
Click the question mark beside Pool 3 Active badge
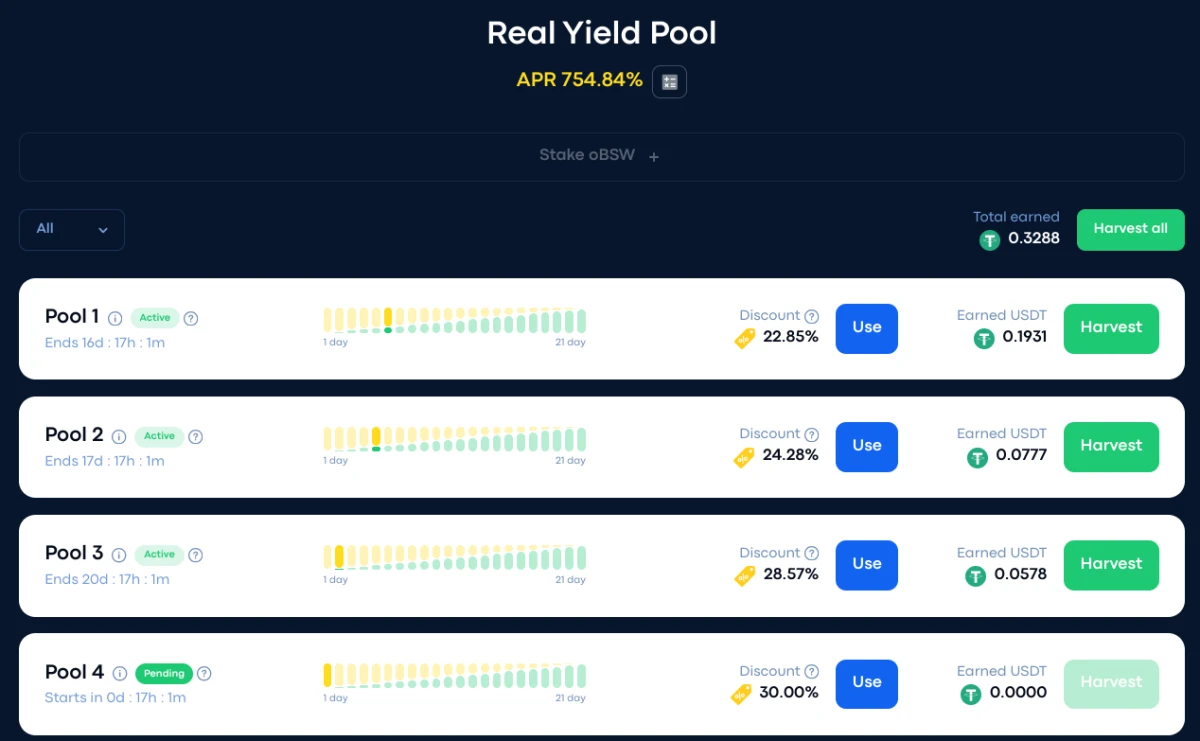pyautogui.click(x=196, y=555)
